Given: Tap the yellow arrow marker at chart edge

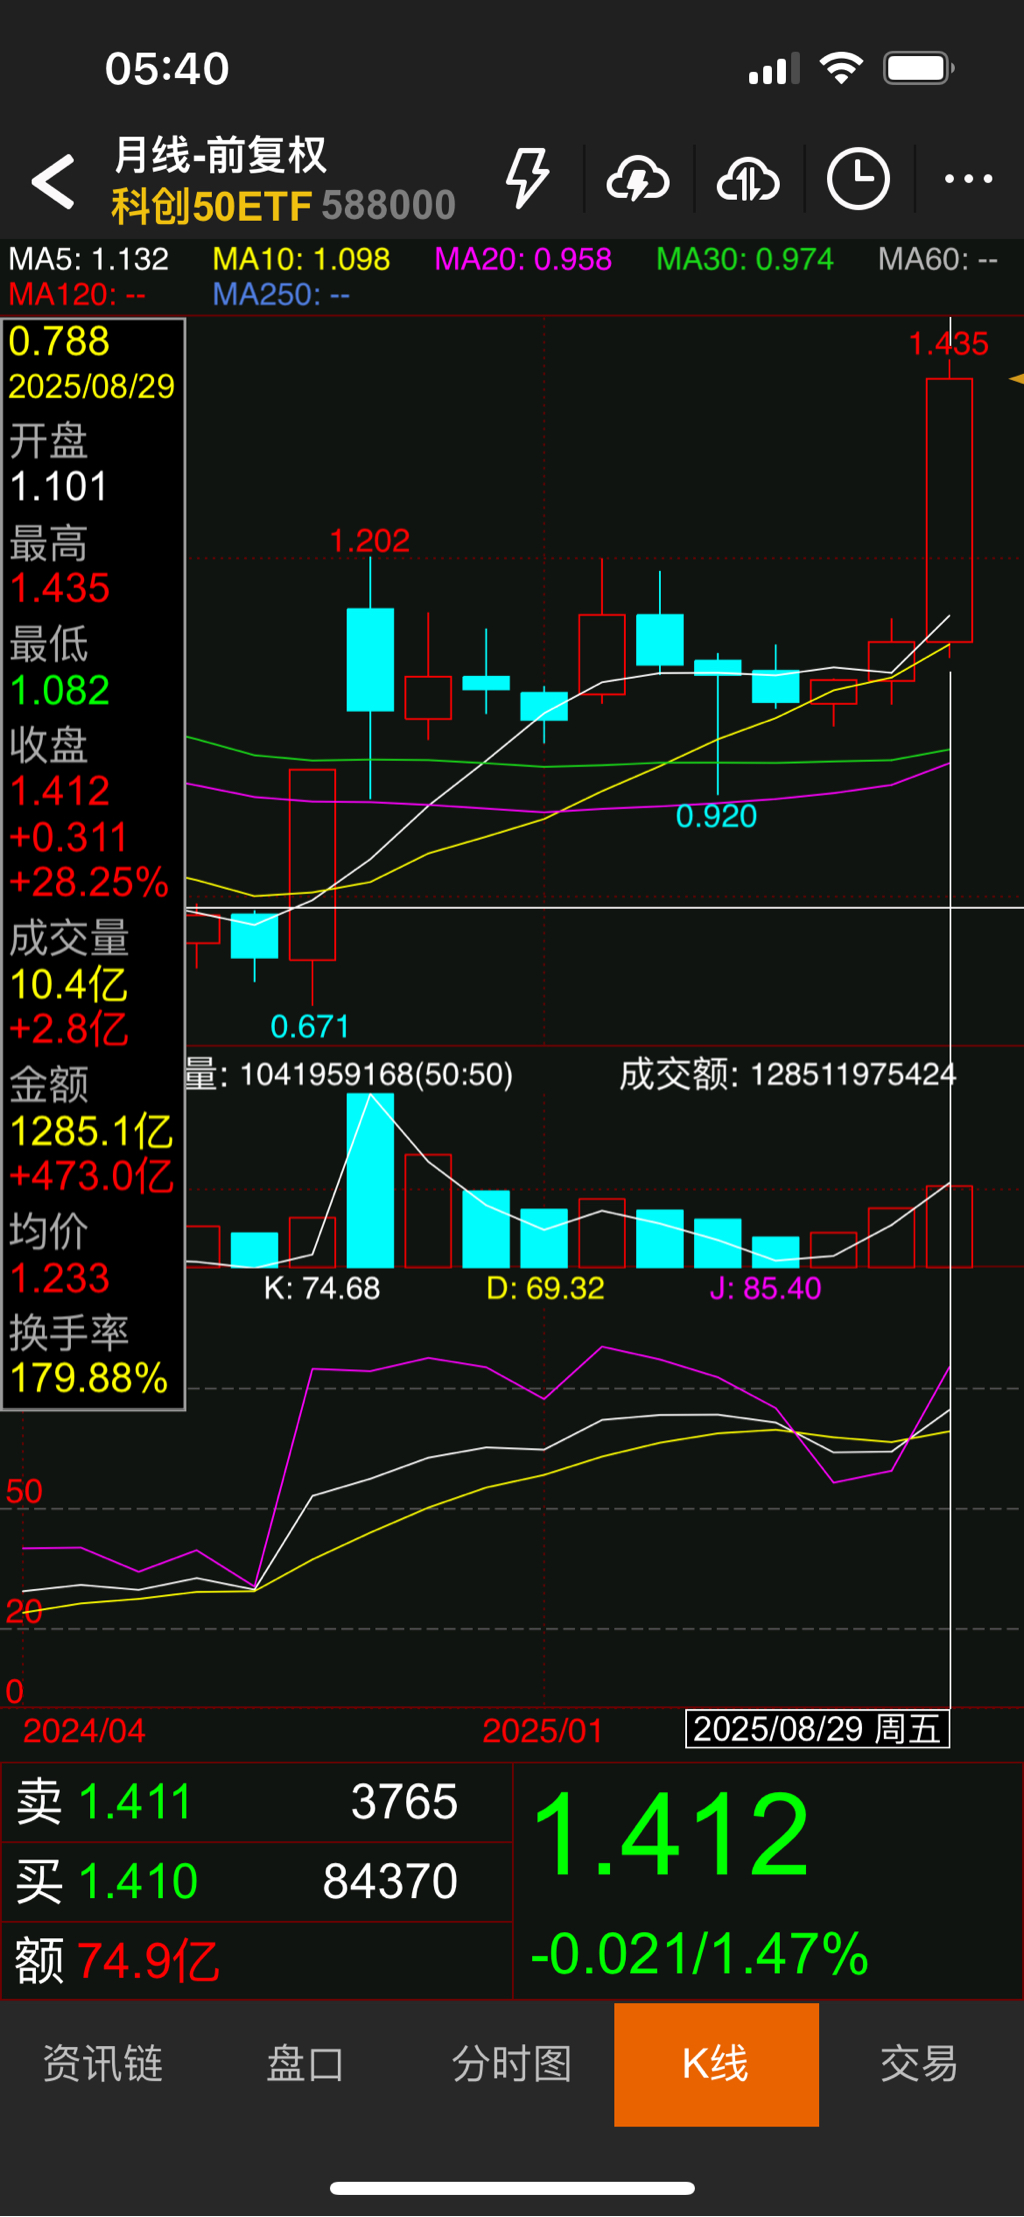Looking at the screenshot, I should pos(1016,379).
